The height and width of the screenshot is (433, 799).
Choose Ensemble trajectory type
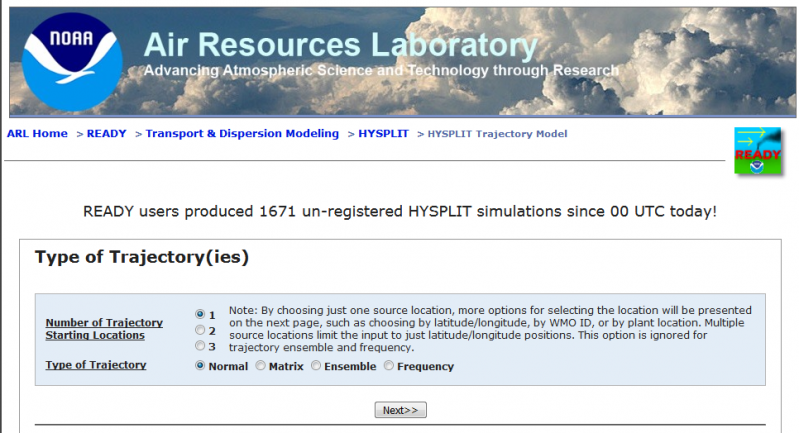316,366
